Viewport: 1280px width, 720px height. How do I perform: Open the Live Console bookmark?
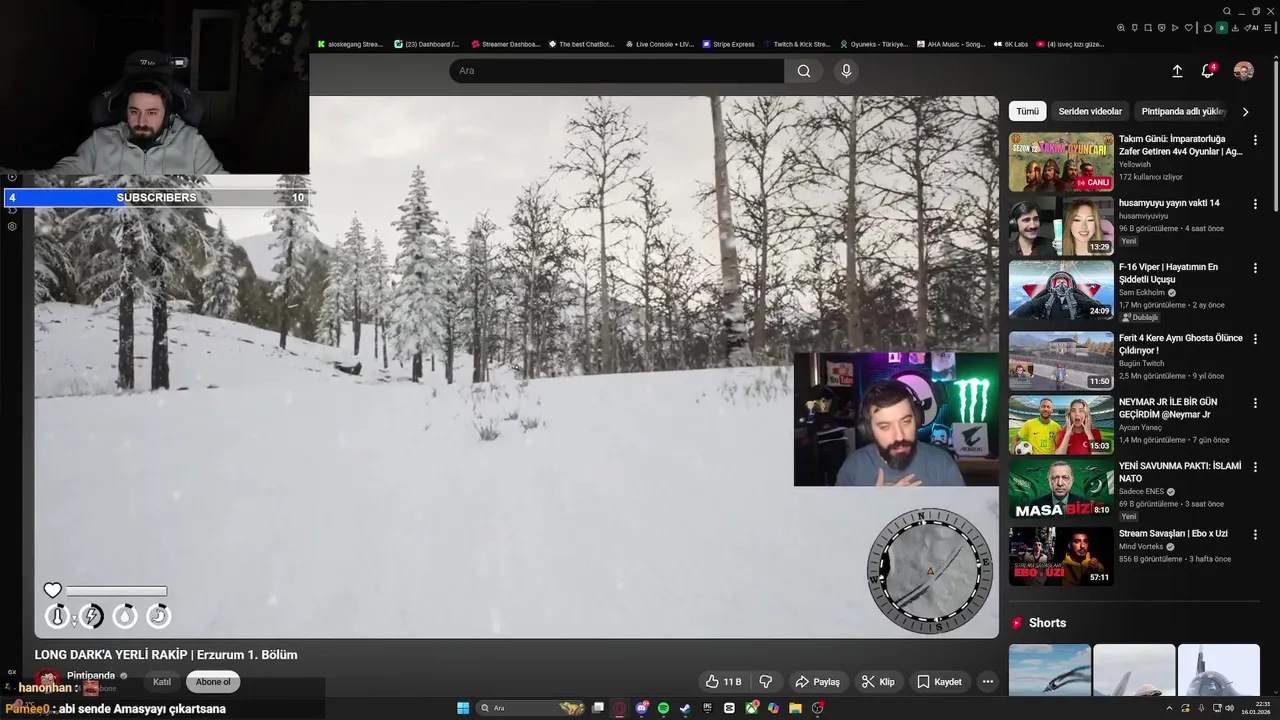(659, 44)
